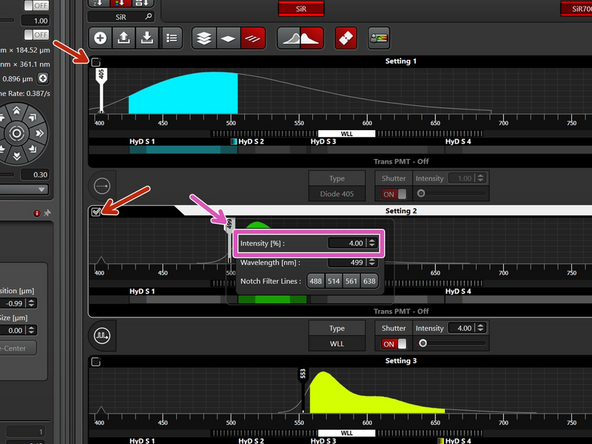Click the HyD S 4 yellow swatch in Setting 3

[441, 441]
